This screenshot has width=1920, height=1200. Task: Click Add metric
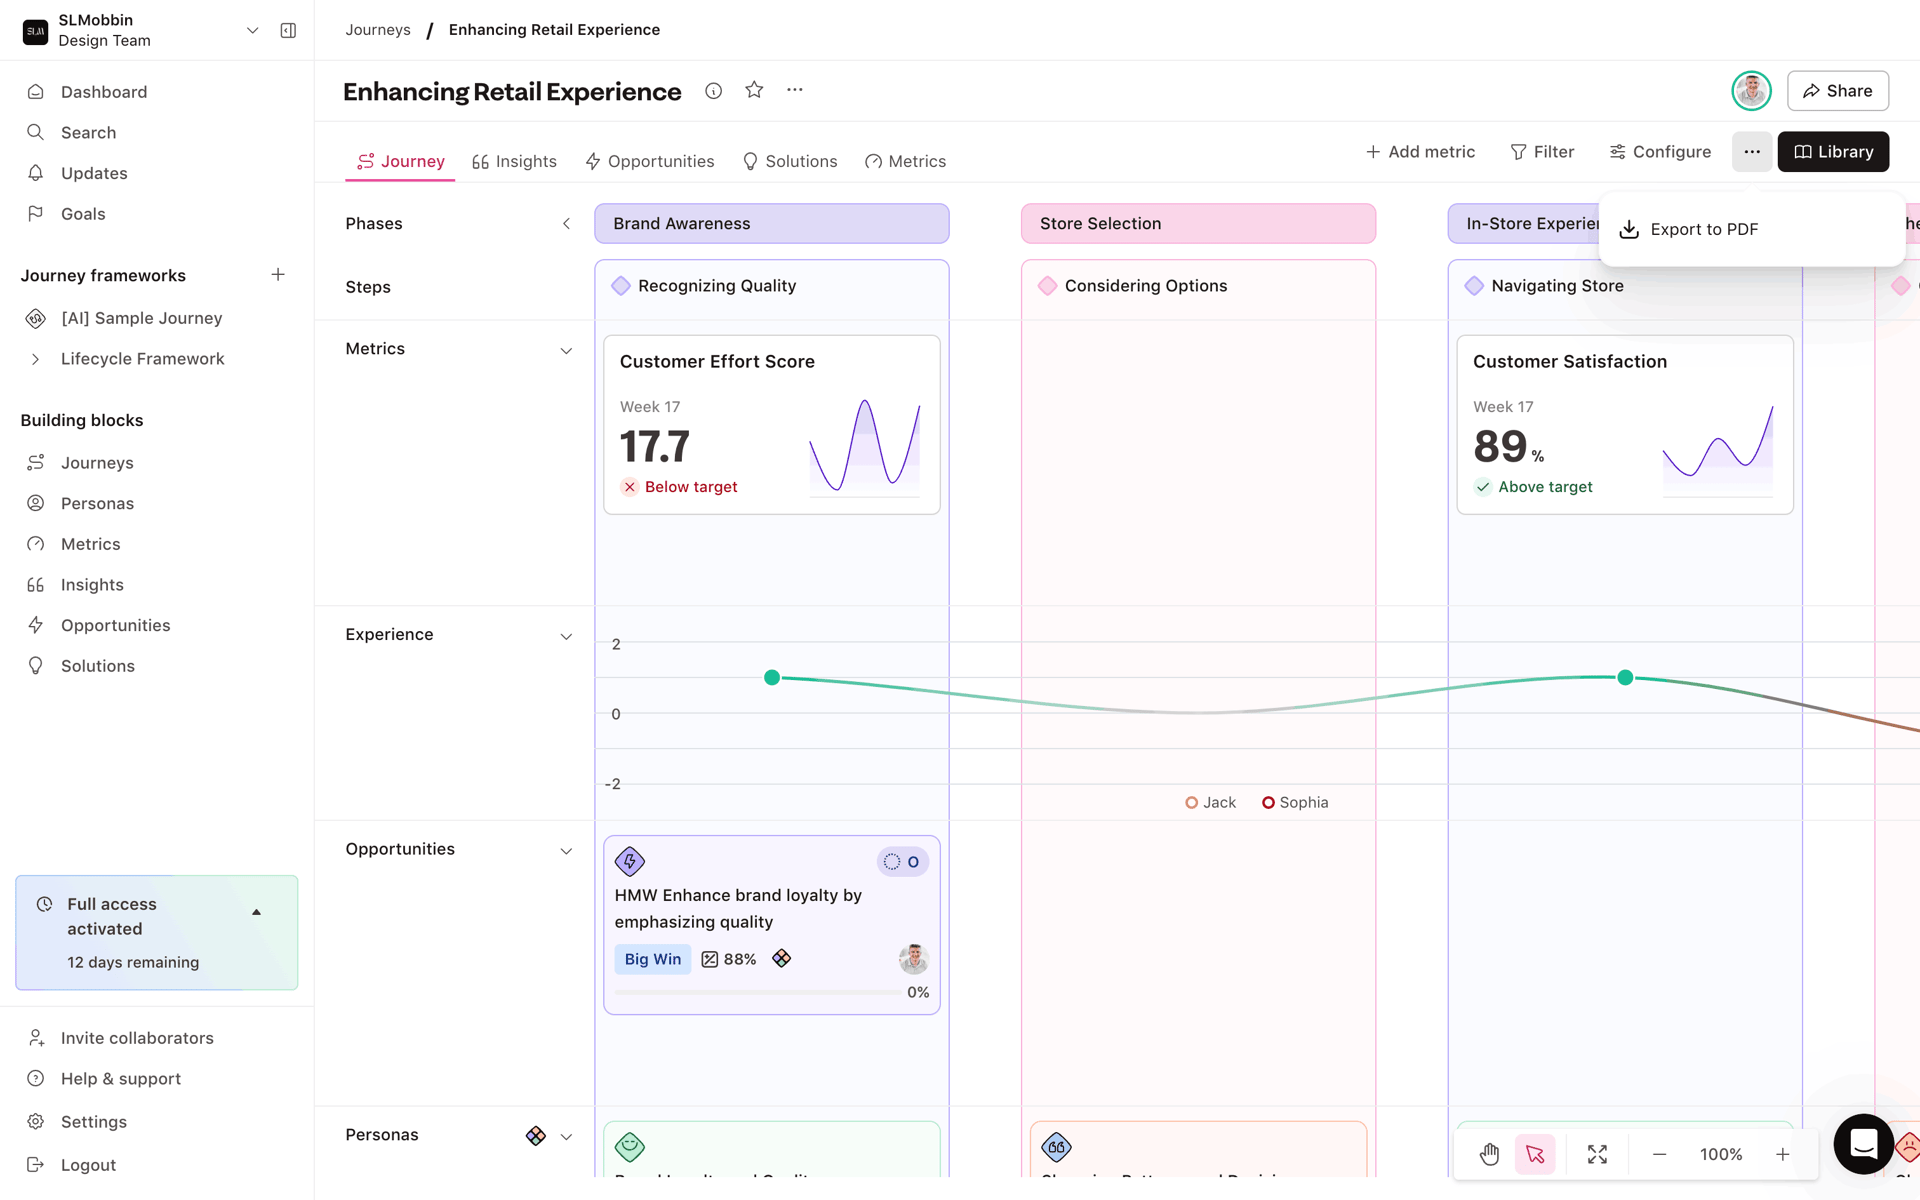tap(1420, 152)
